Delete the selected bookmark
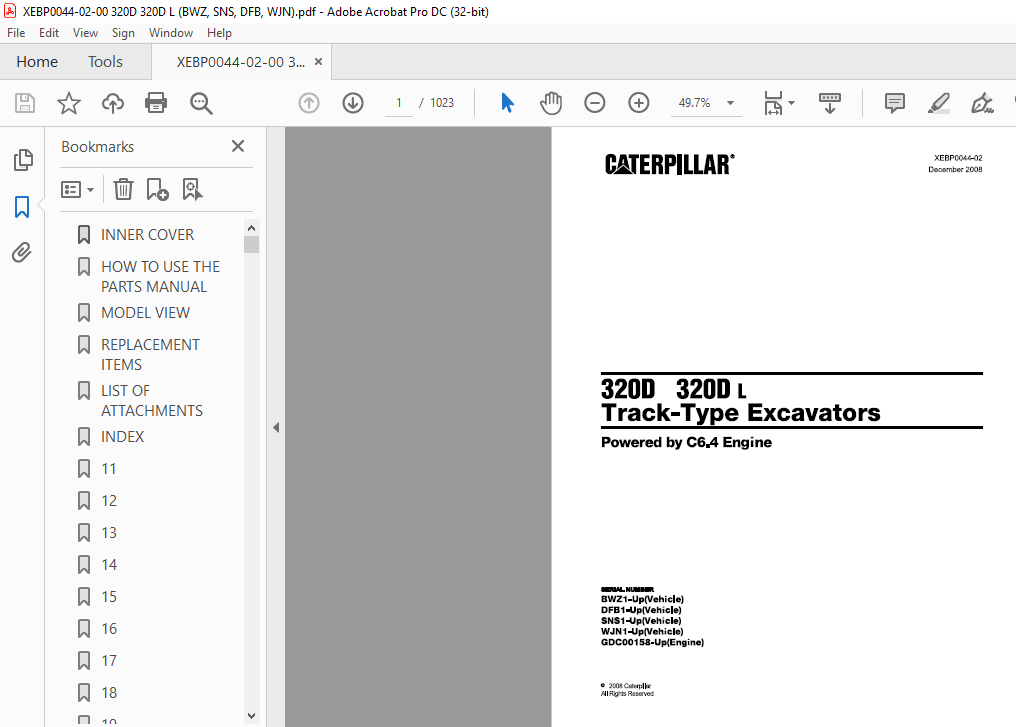This screenshot has width=1016, height=727. point(123,189)
